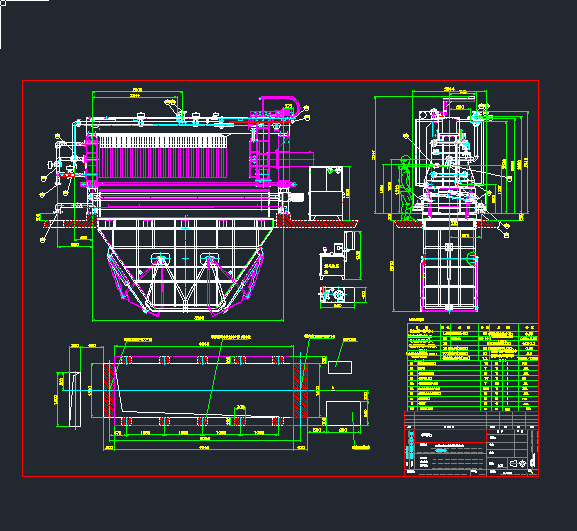The width and height of the screenshot is (577, 531).
Task: Click the projection symbol in the title block
Action: (518, 464)
